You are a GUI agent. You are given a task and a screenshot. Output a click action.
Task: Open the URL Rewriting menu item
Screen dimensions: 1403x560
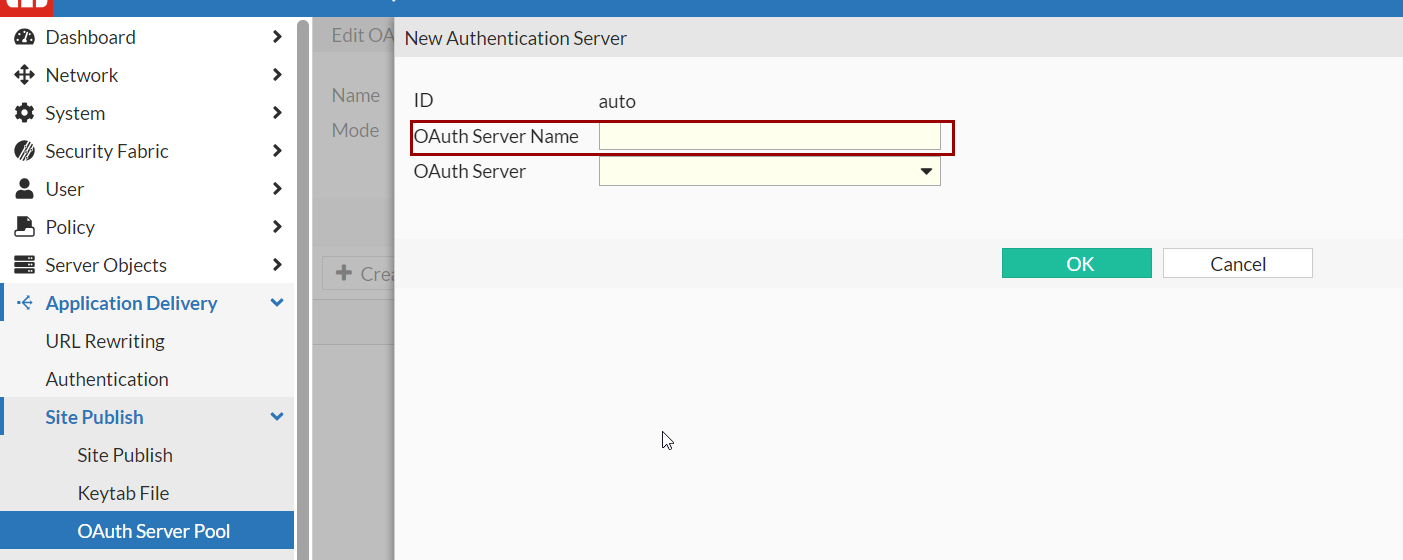click(x=105, y=341)
